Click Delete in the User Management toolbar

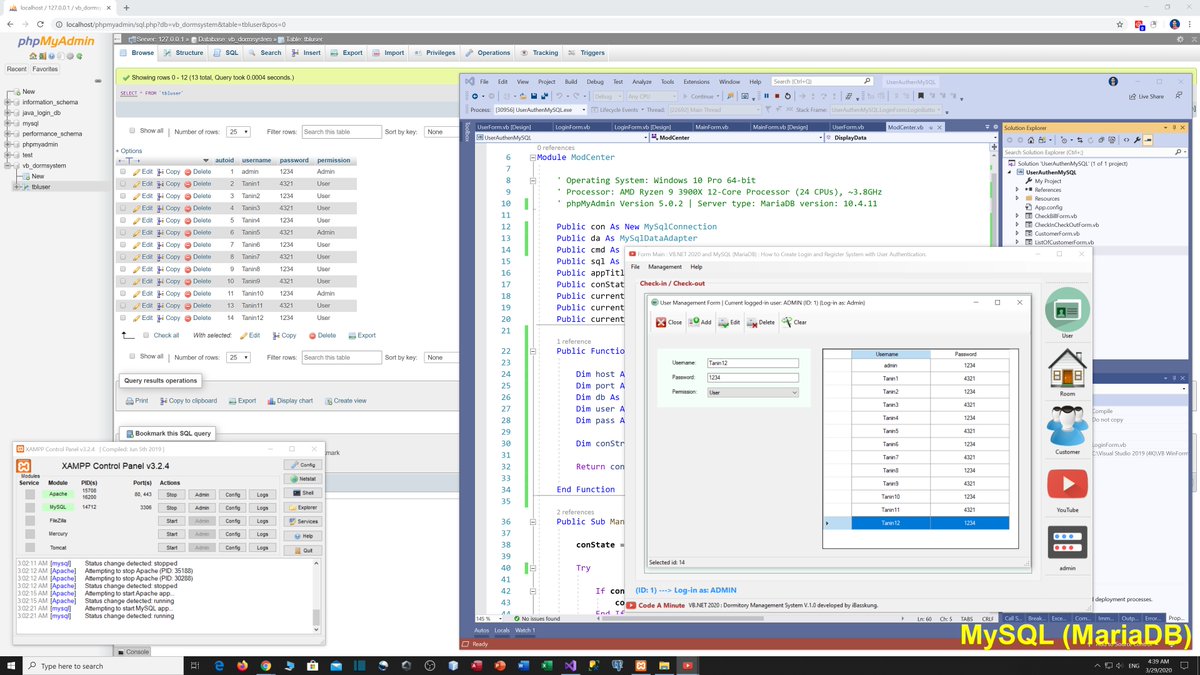coord(760,322)
